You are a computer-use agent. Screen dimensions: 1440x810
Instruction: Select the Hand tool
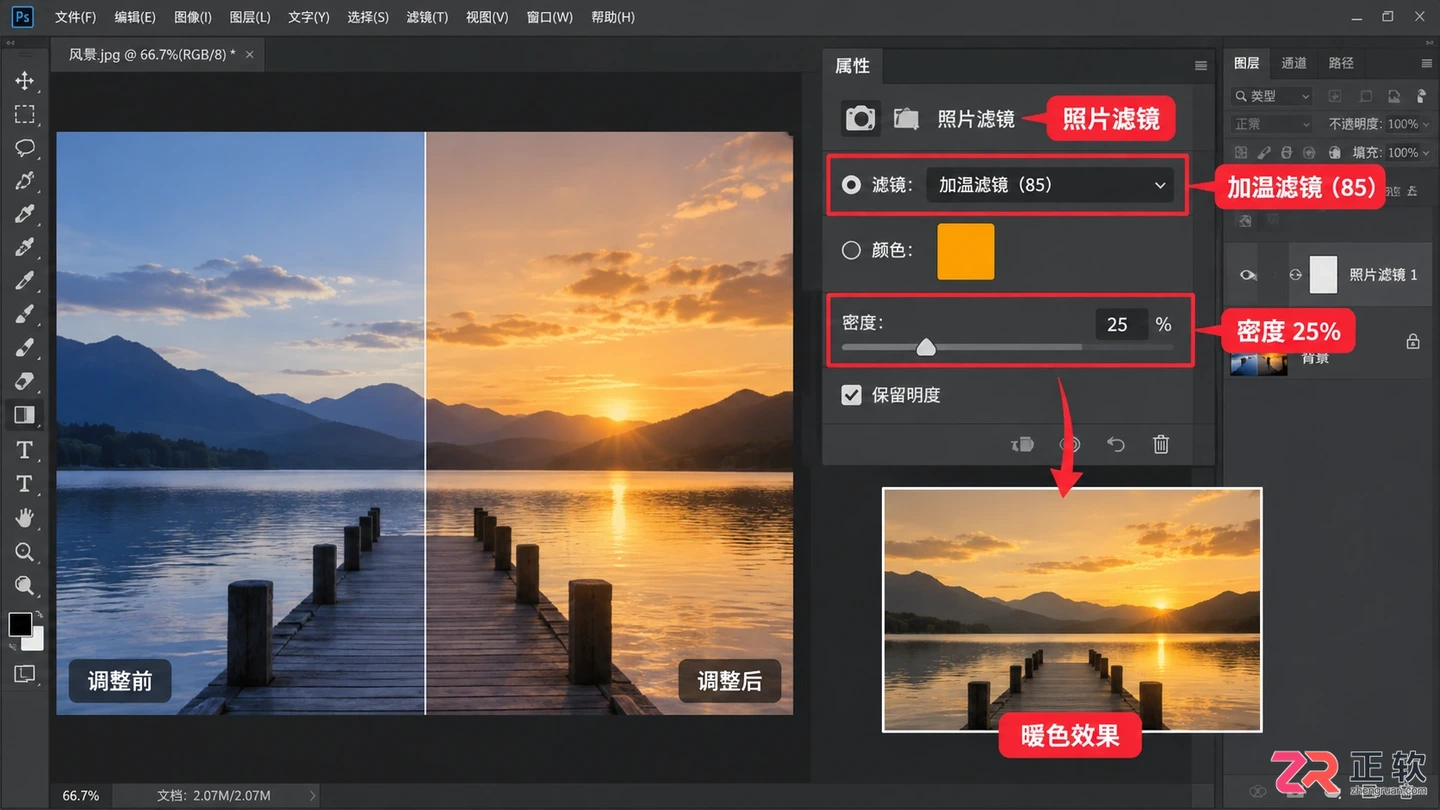click(24, 517)
